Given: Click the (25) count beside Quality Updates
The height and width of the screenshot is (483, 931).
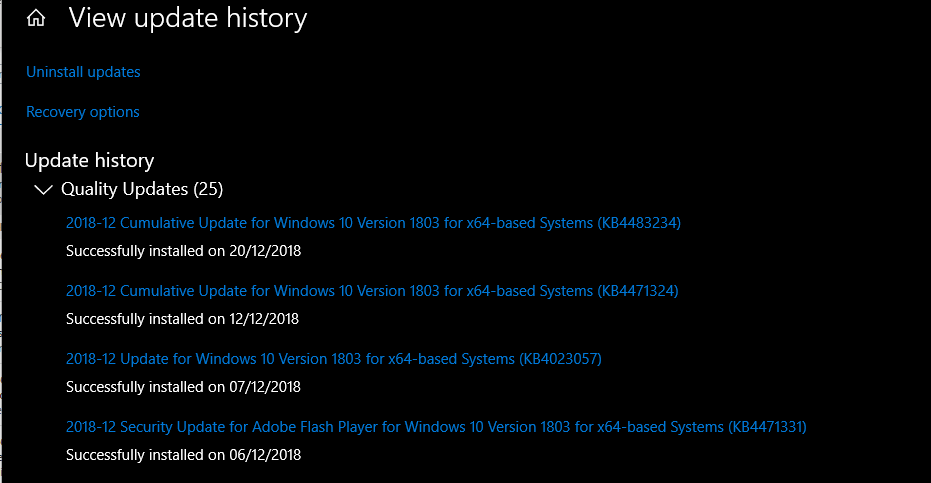Looking at the screenshot, I should [x=208, y=189].
